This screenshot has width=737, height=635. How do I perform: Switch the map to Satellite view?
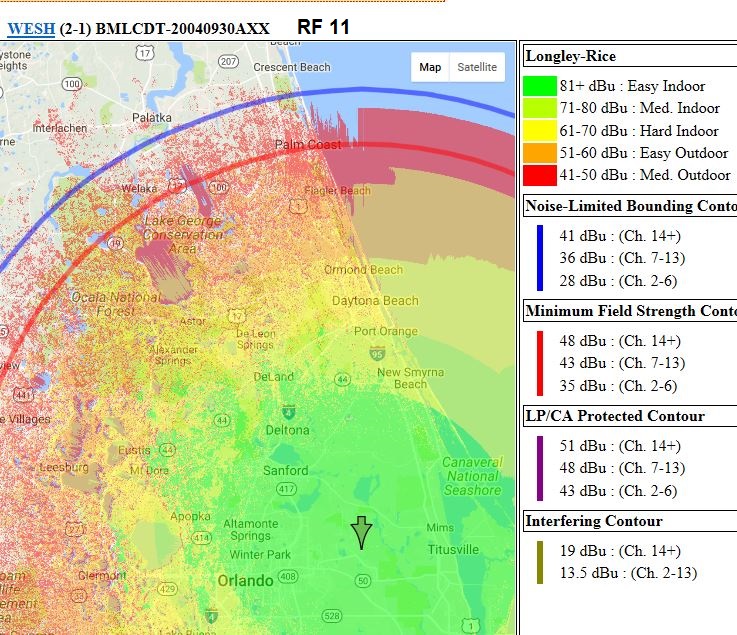tap(476, 67)
